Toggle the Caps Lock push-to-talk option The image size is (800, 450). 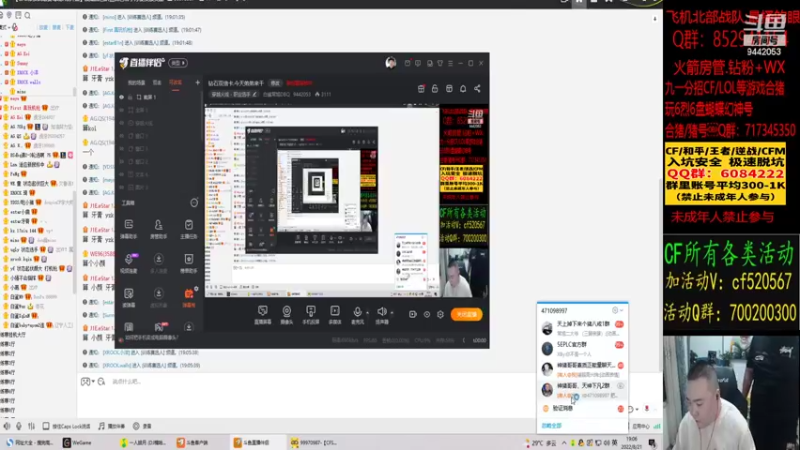pos(66,426)
